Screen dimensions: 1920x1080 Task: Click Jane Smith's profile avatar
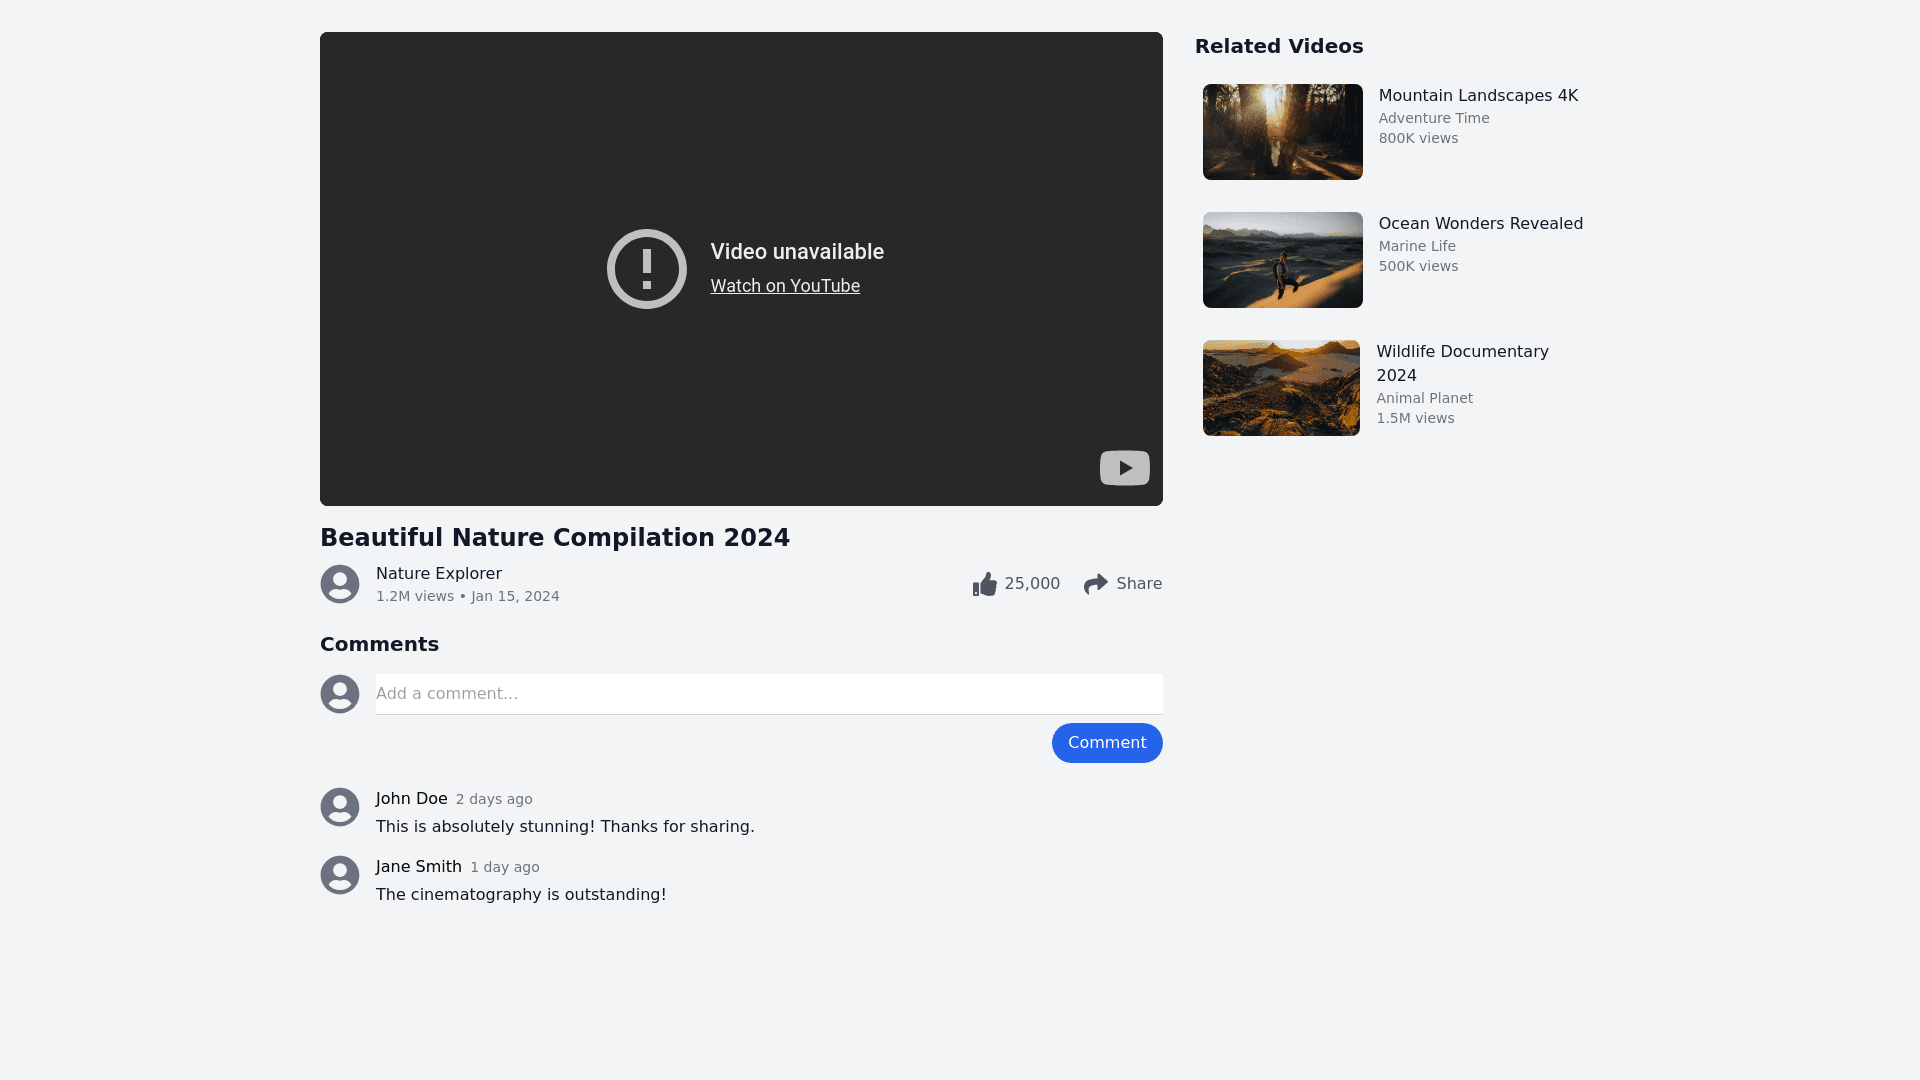coord(340,875)
